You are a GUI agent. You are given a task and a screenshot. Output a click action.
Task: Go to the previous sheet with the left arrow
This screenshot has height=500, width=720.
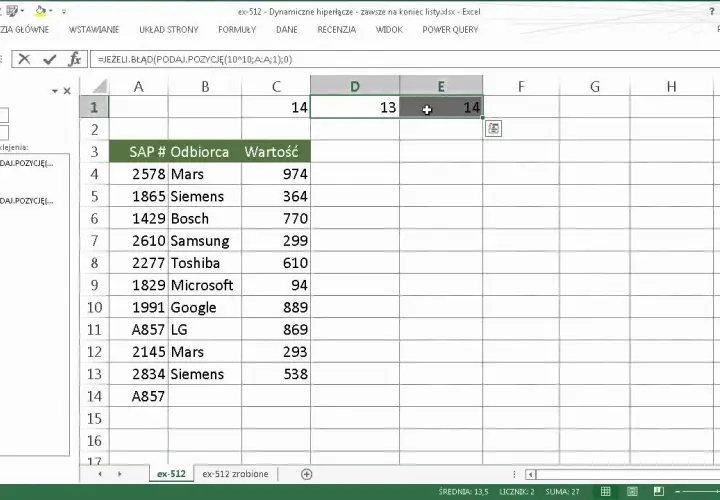point(100,474)
